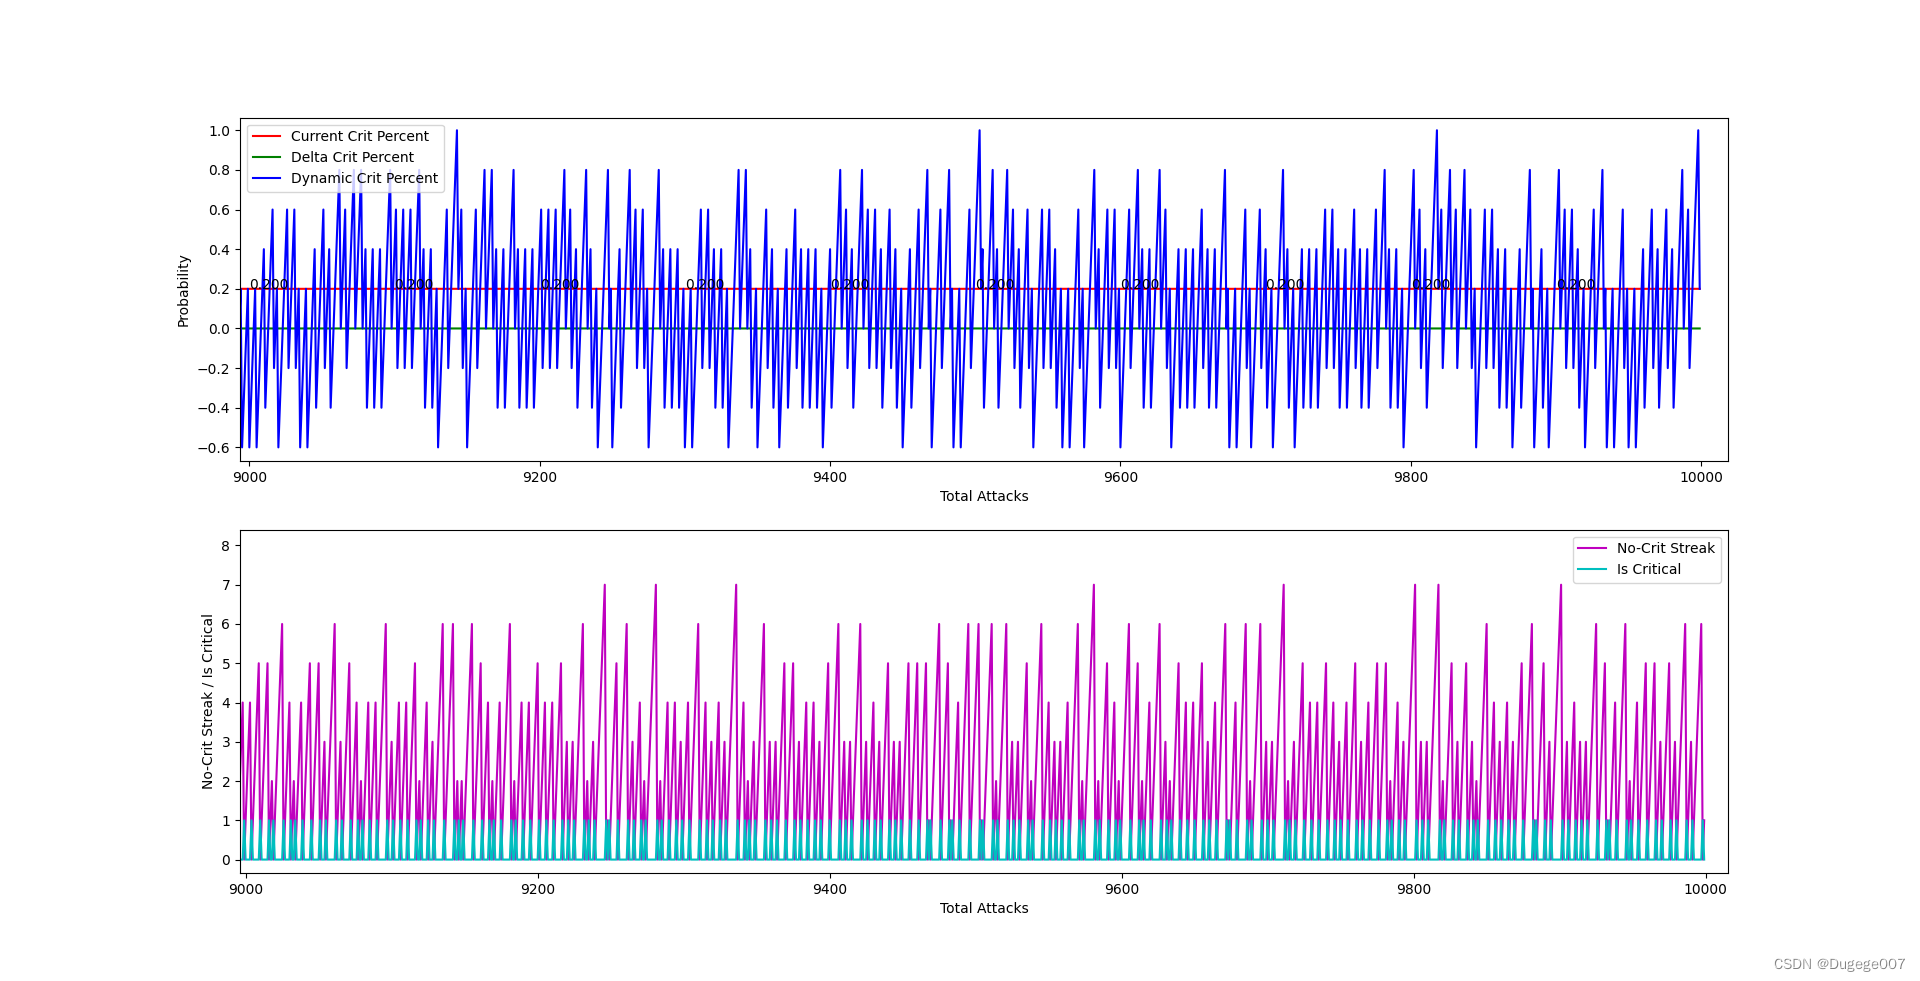Click the 3 tick on the streak axis
The height and width of the screenshot is (981, 1920).
(226, 742)
